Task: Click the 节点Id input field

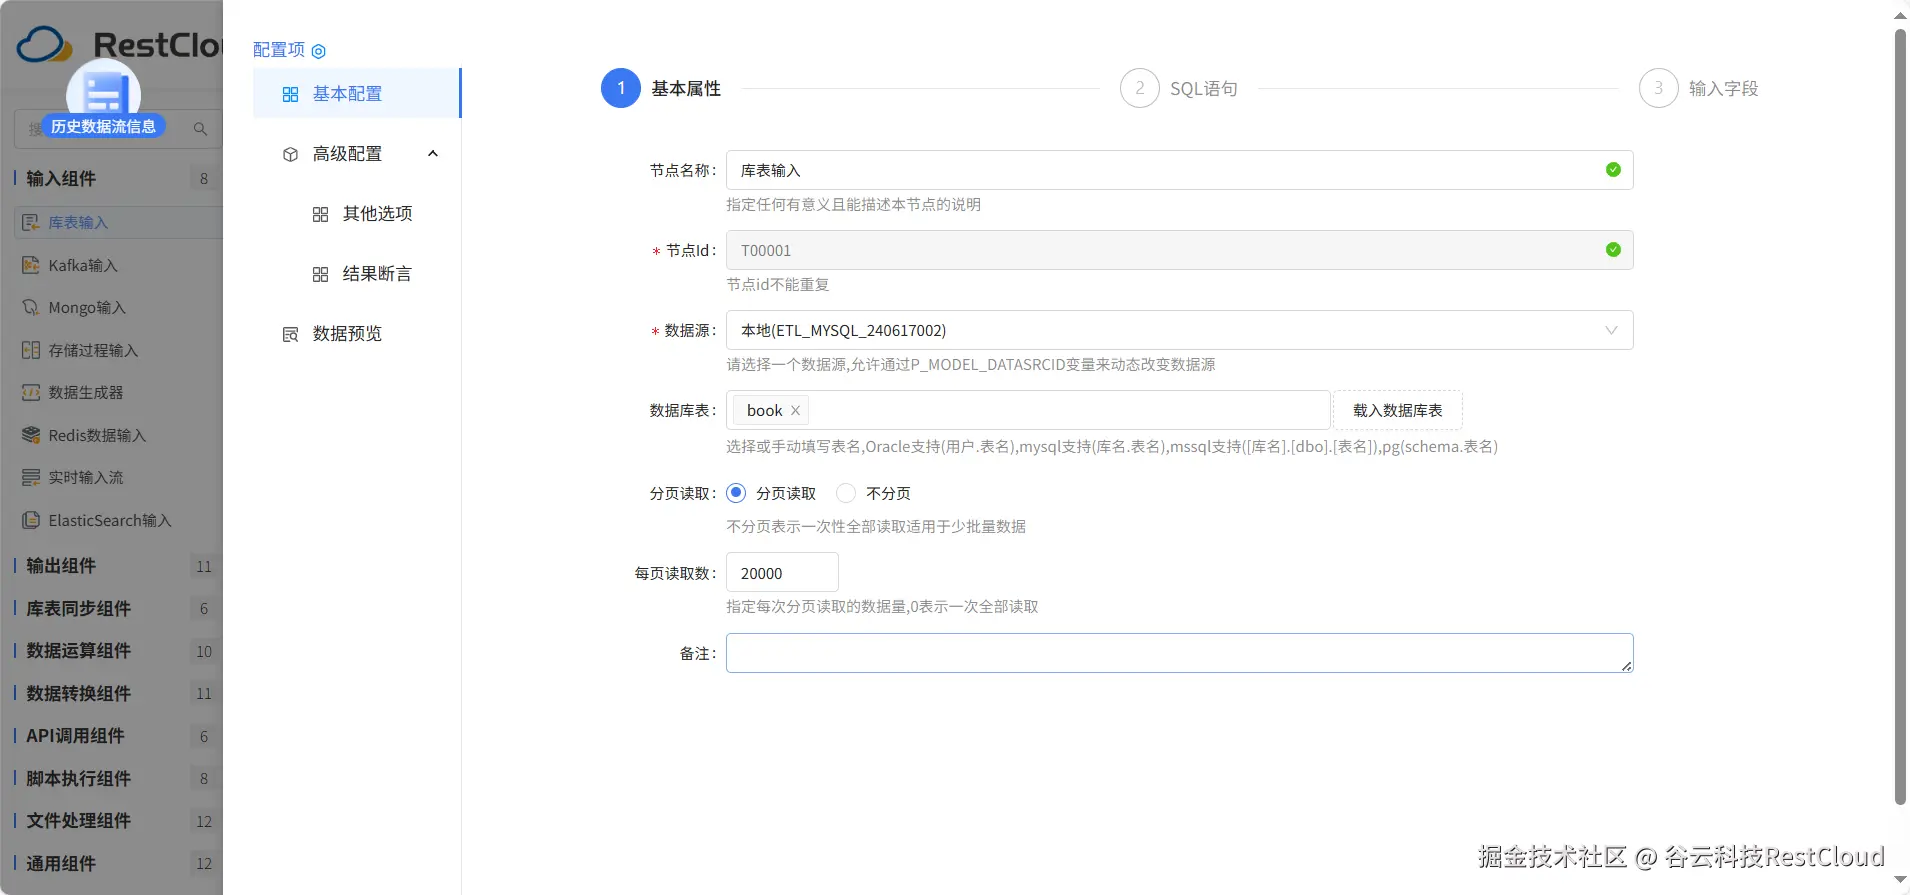Action: click(x=1179, y=250)
